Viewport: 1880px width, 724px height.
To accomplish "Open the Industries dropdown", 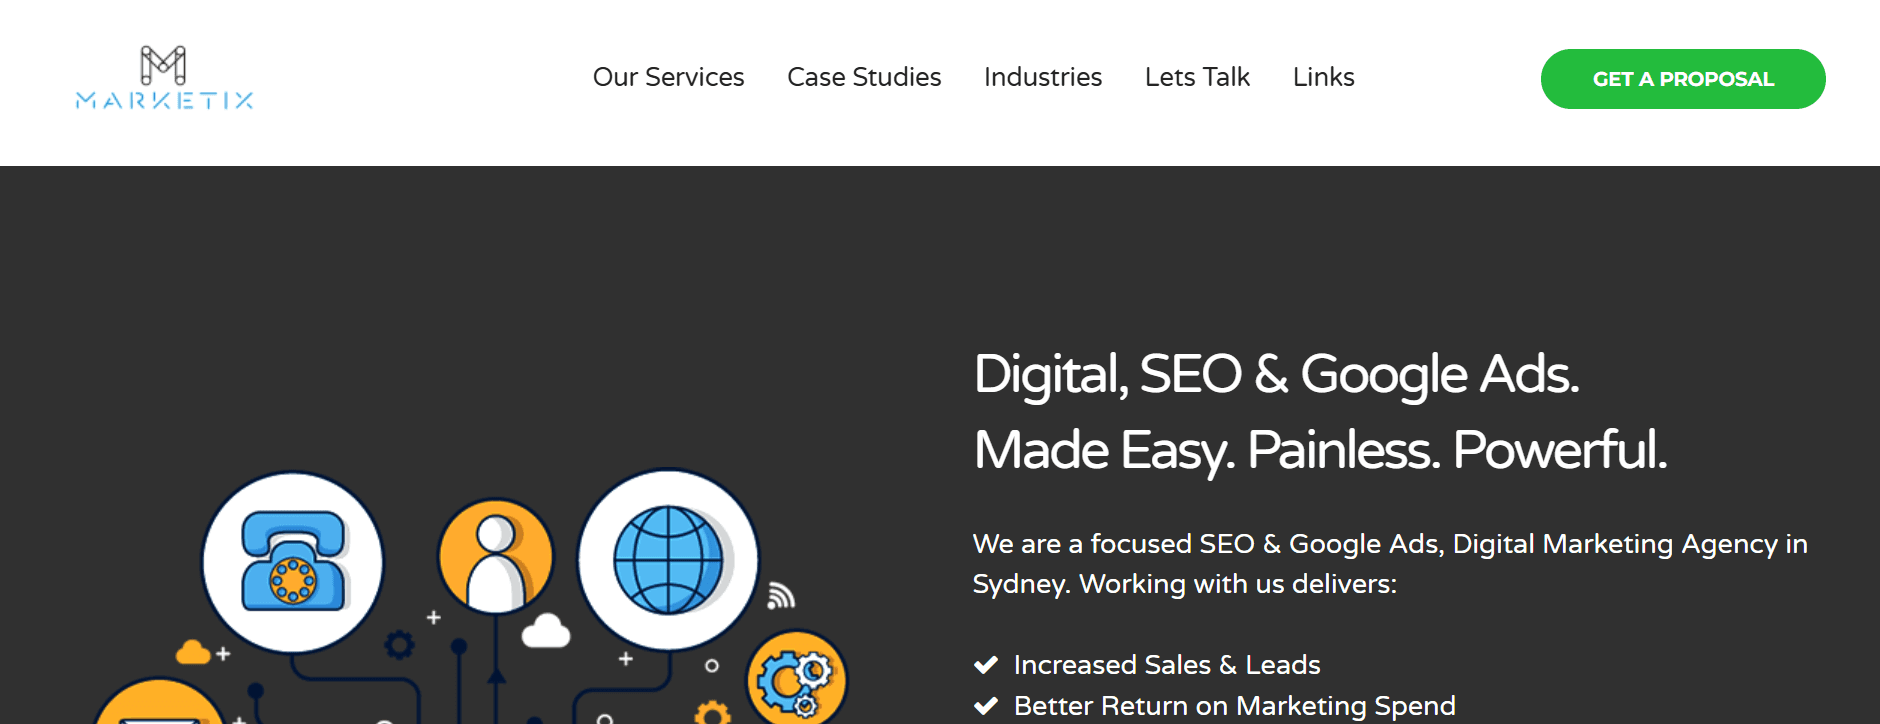I will coord(1042,77).
